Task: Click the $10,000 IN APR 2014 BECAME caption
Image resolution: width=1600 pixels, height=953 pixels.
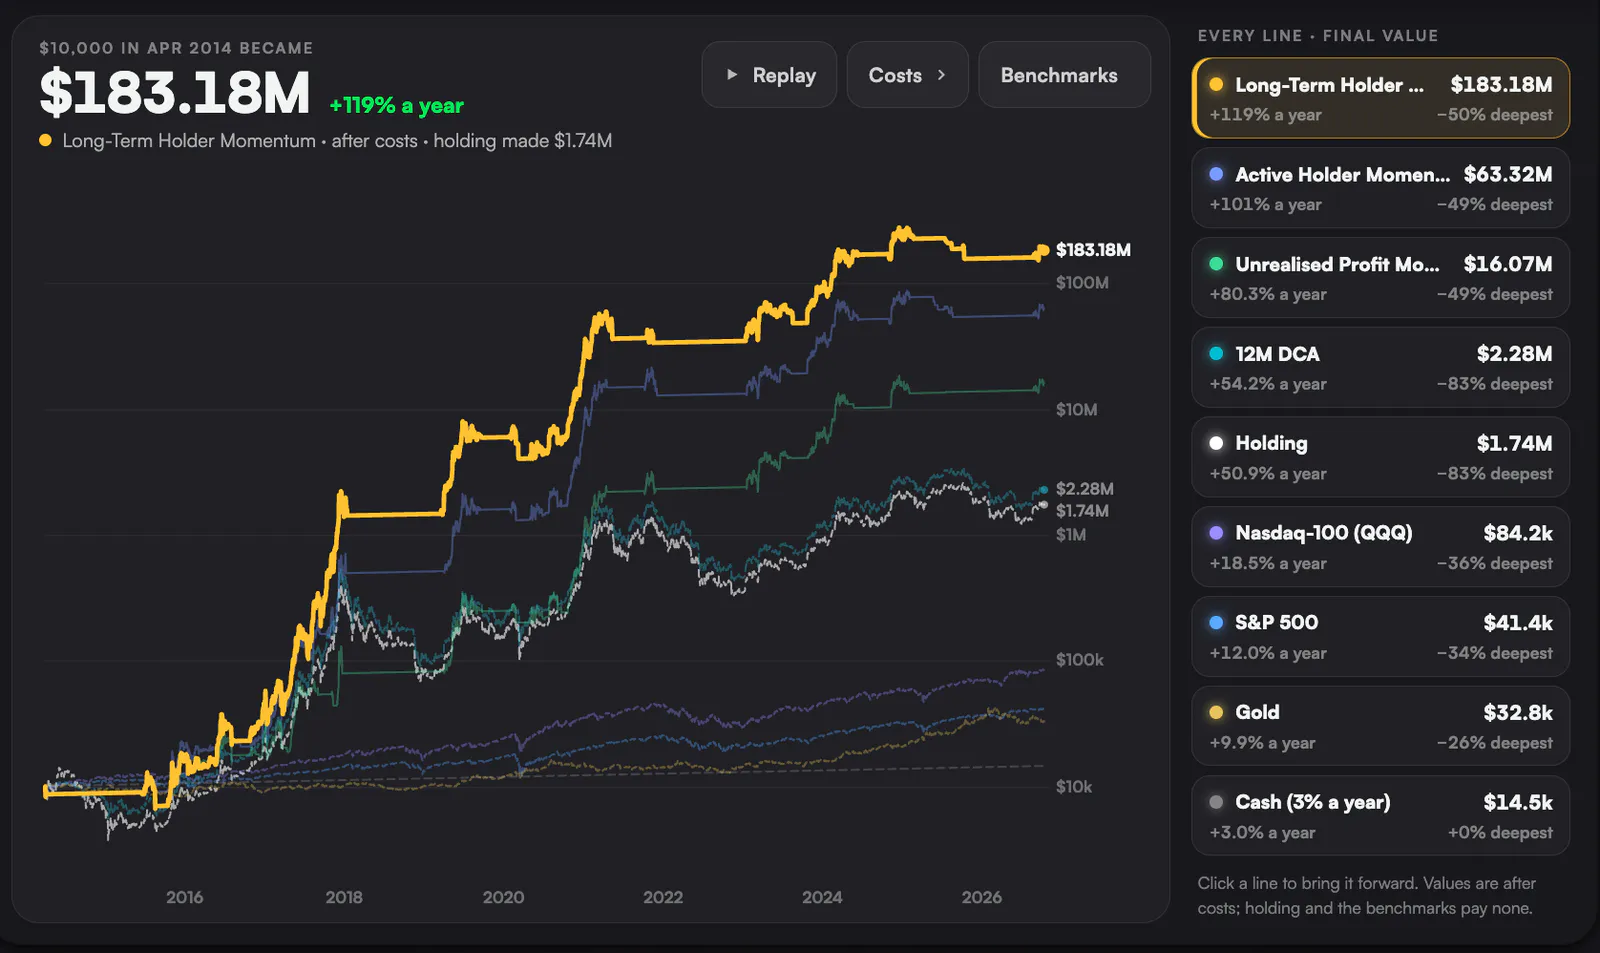Action: 176,48
